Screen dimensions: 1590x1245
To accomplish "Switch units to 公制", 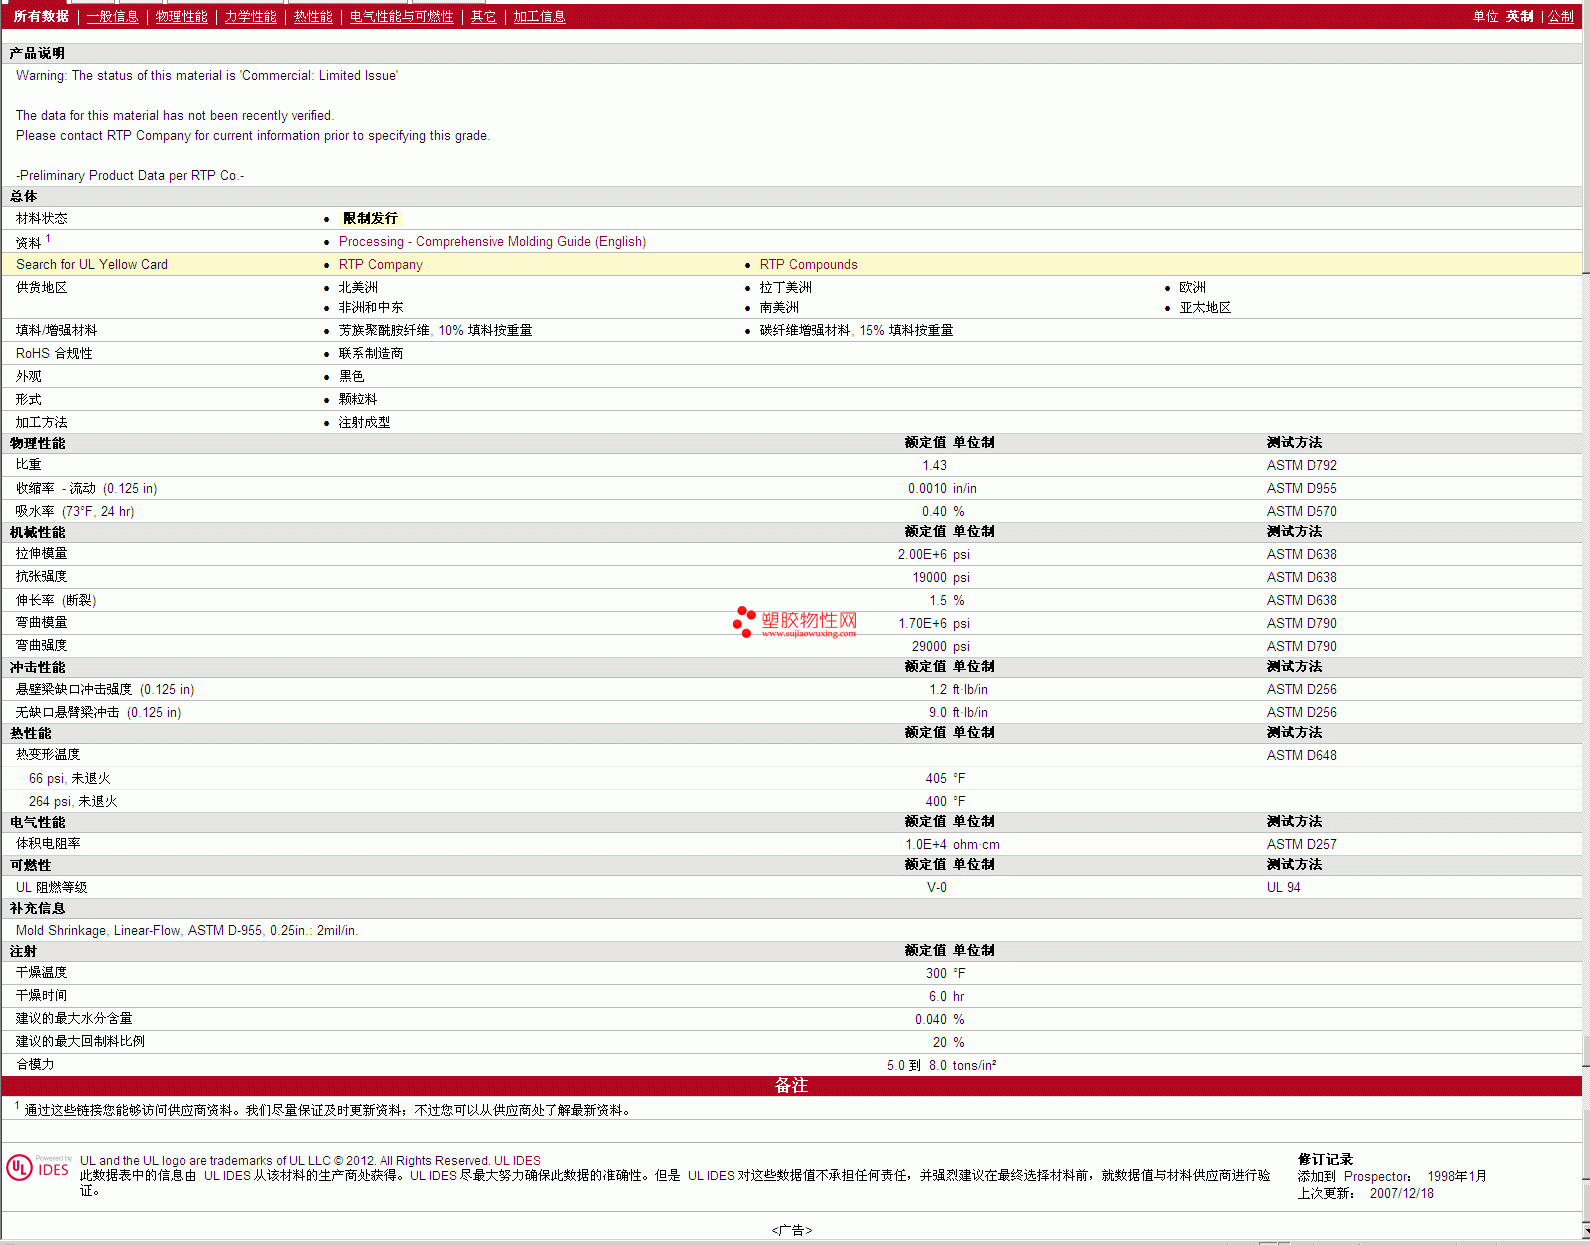I will (x=1561, y=17).
